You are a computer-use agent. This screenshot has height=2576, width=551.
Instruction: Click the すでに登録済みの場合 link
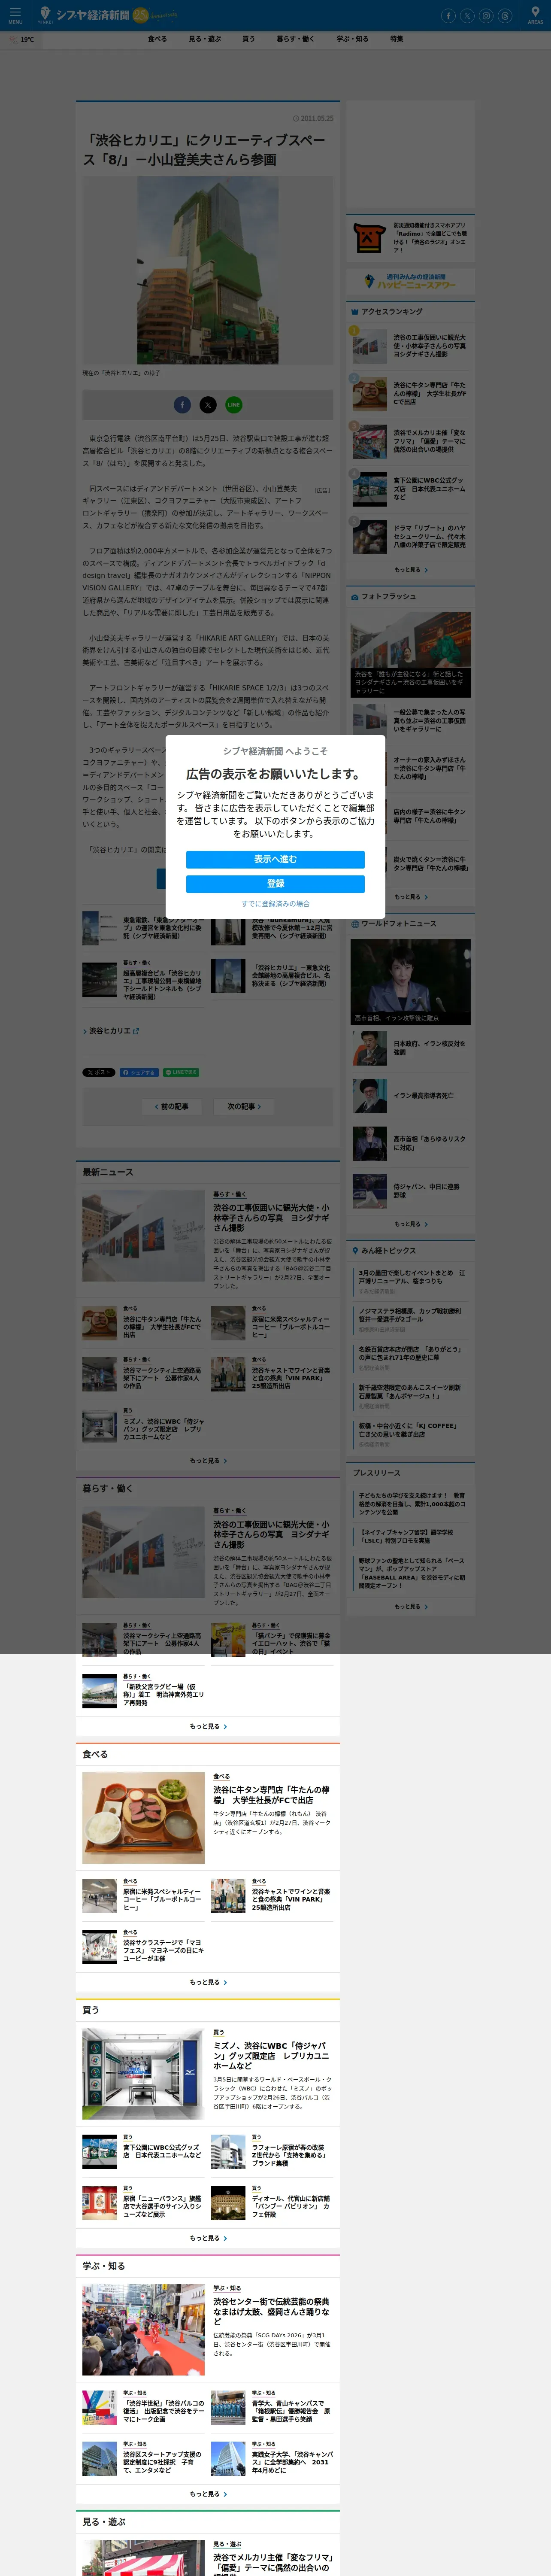coord(275,904)
